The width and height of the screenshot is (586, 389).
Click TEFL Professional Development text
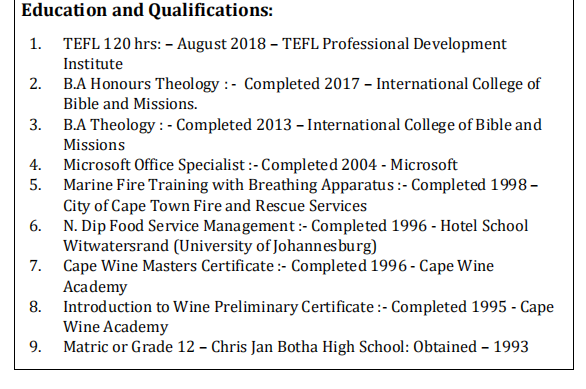394,44
